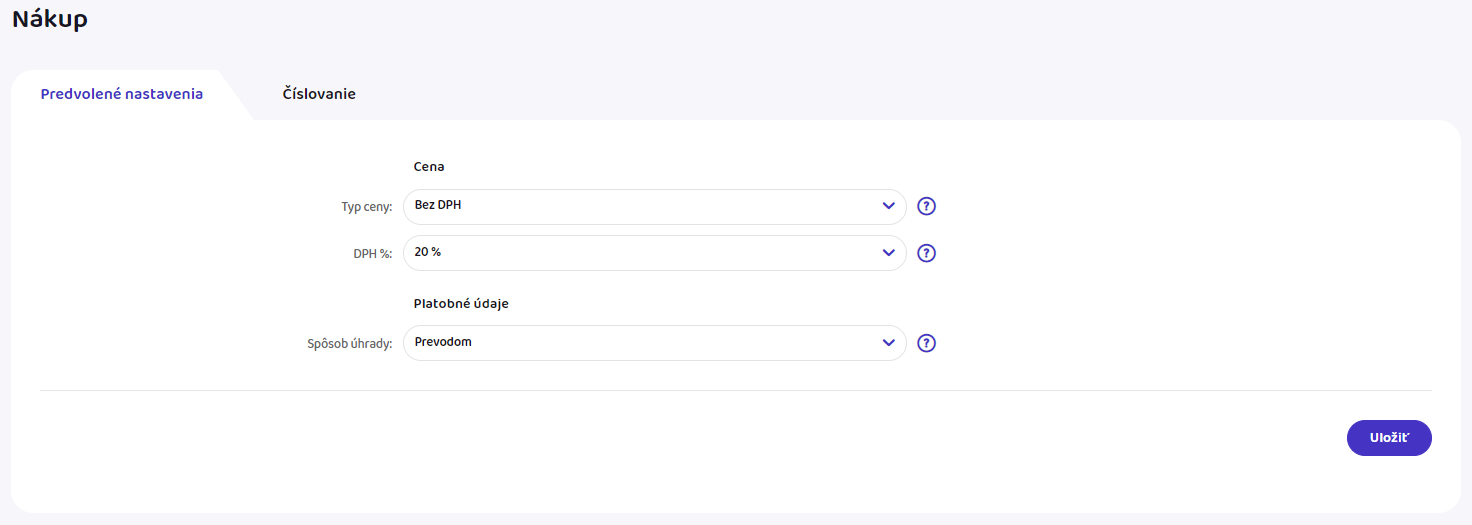Open the dropdown showing 'Bez DPH'
This screenshot has width=1472, height=525.
click(x=640, y=207)
